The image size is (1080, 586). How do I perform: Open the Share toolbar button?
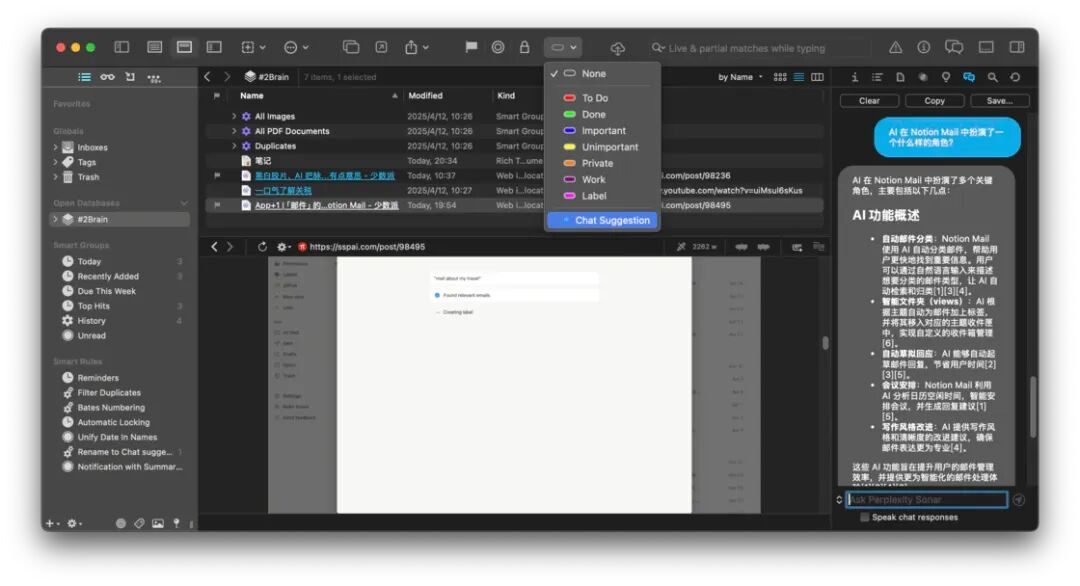click(416, 47)
